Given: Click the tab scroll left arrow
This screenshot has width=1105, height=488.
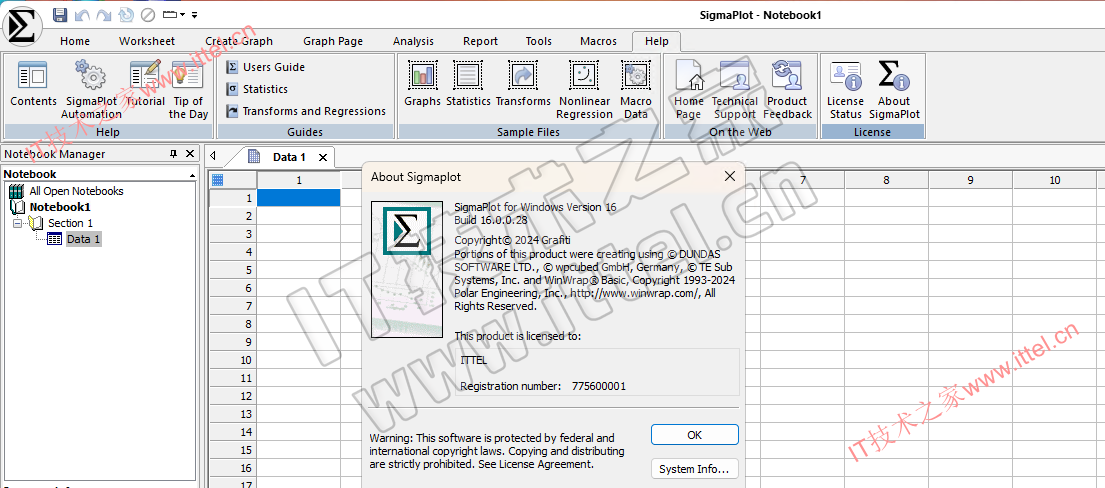Looking at the screenshot, I should [213, 157].
